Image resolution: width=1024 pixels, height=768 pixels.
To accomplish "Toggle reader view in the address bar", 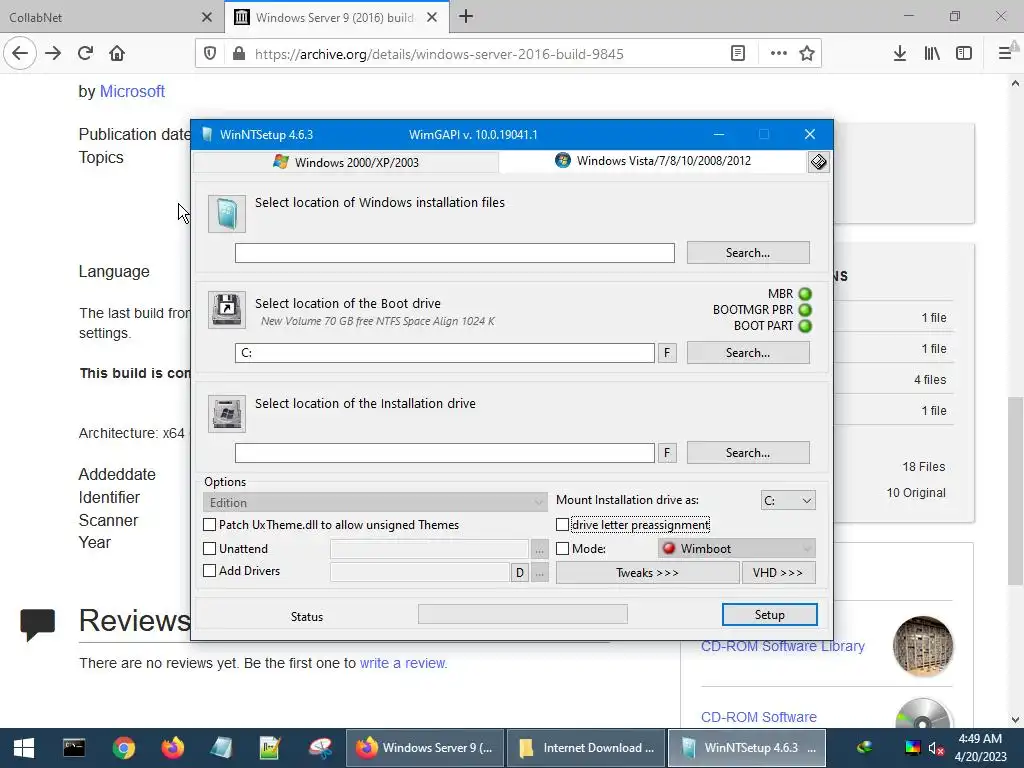I will point(738,54).
